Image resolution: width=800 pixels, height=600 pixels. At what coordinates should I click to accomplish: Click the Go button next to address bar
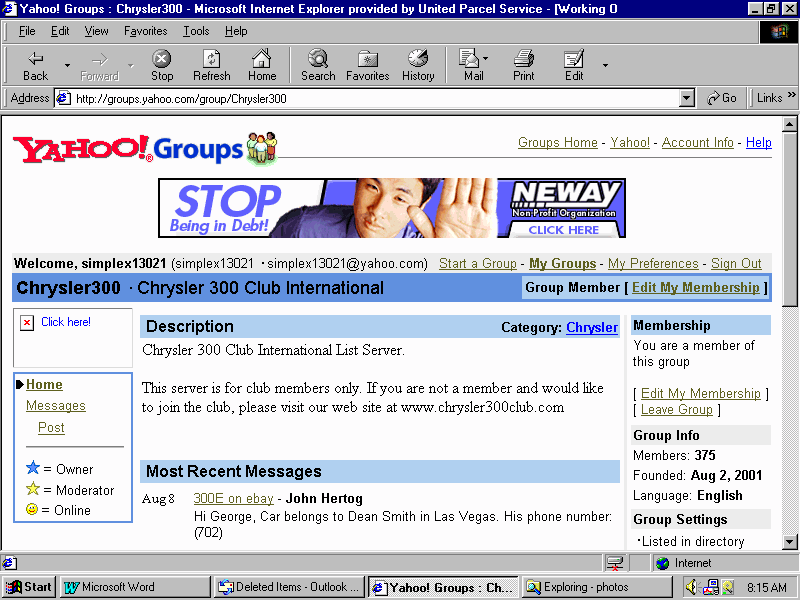pyautogui.click(x=721, y=98)
